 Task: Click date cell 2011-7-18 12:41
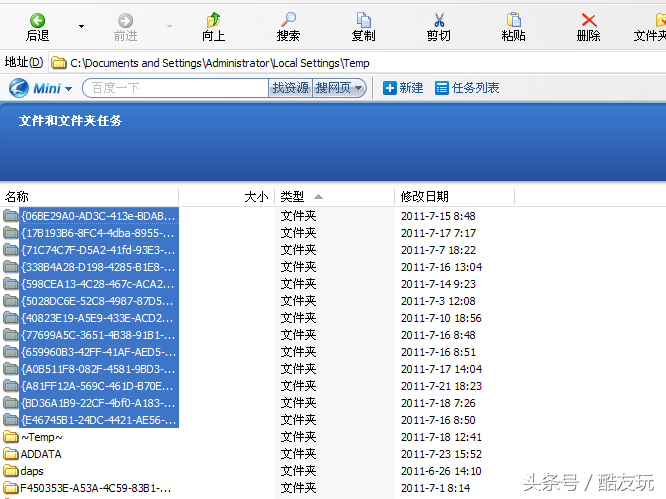441,437
